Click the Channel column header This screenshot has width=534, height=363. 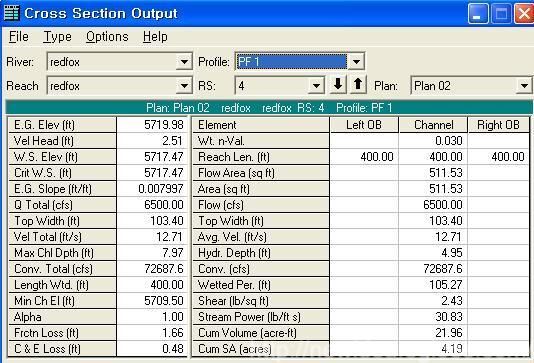click(x=433, y=125)
